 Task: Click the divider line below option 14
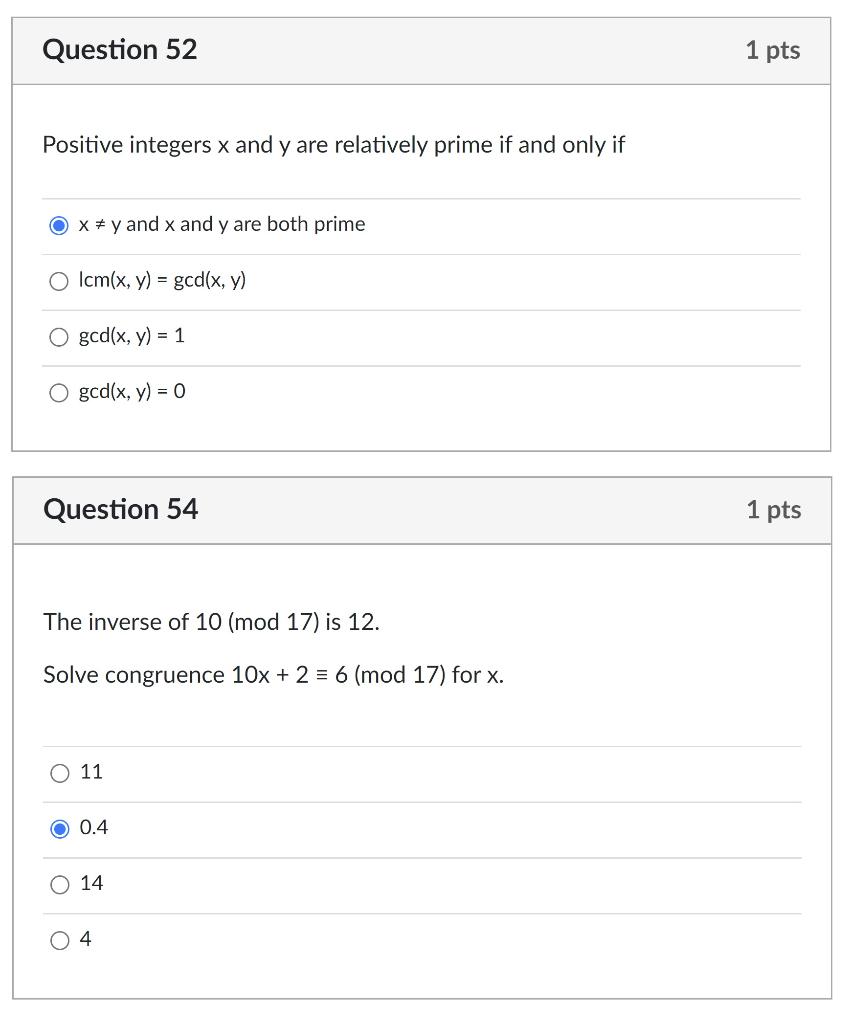click(x=420, y=912)
